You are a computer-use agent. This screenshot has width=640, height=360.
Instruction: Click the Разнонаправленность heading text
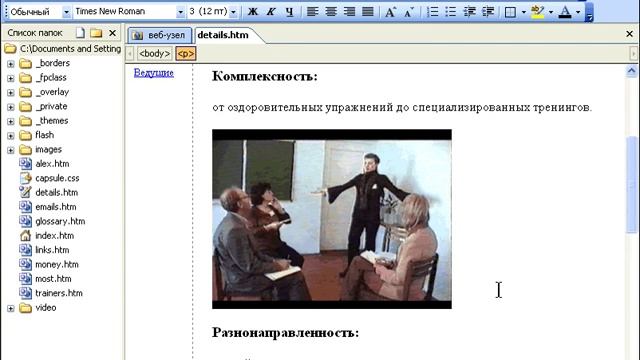285,332
